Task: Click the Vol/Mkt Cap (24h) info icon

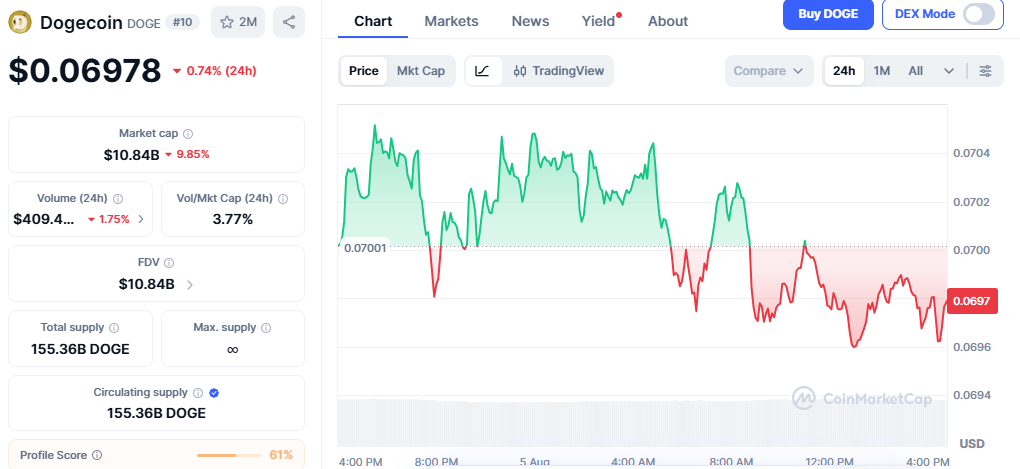Action: click(x=283, y=199)
